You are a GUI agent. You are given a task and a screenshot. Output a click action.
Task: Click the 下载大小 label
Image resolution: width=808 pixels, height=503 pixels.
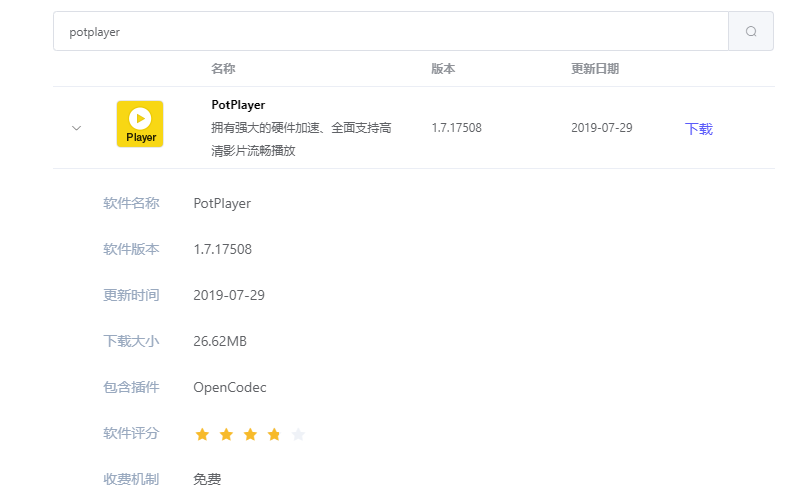pos(131,341)
